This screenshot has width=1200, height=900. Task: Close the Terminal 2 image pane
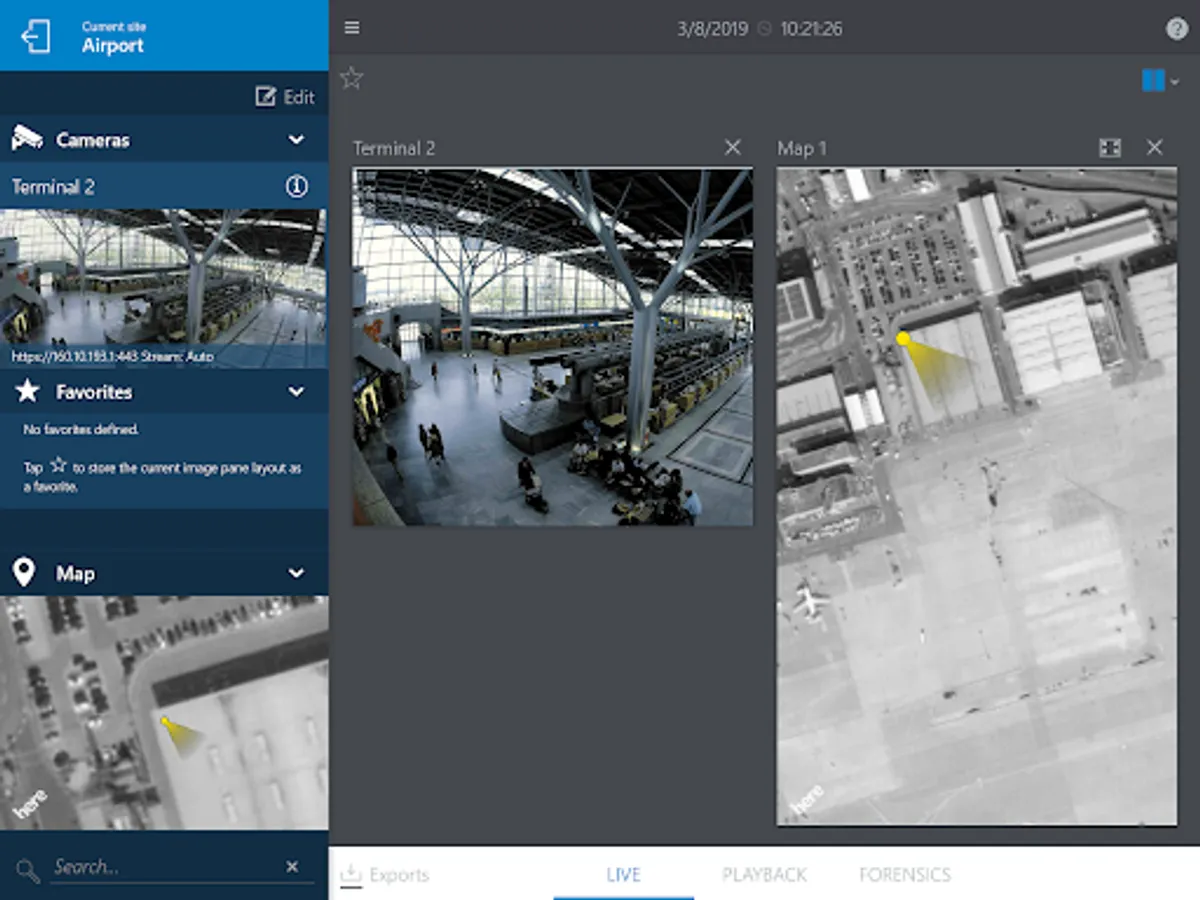(733, 148)
